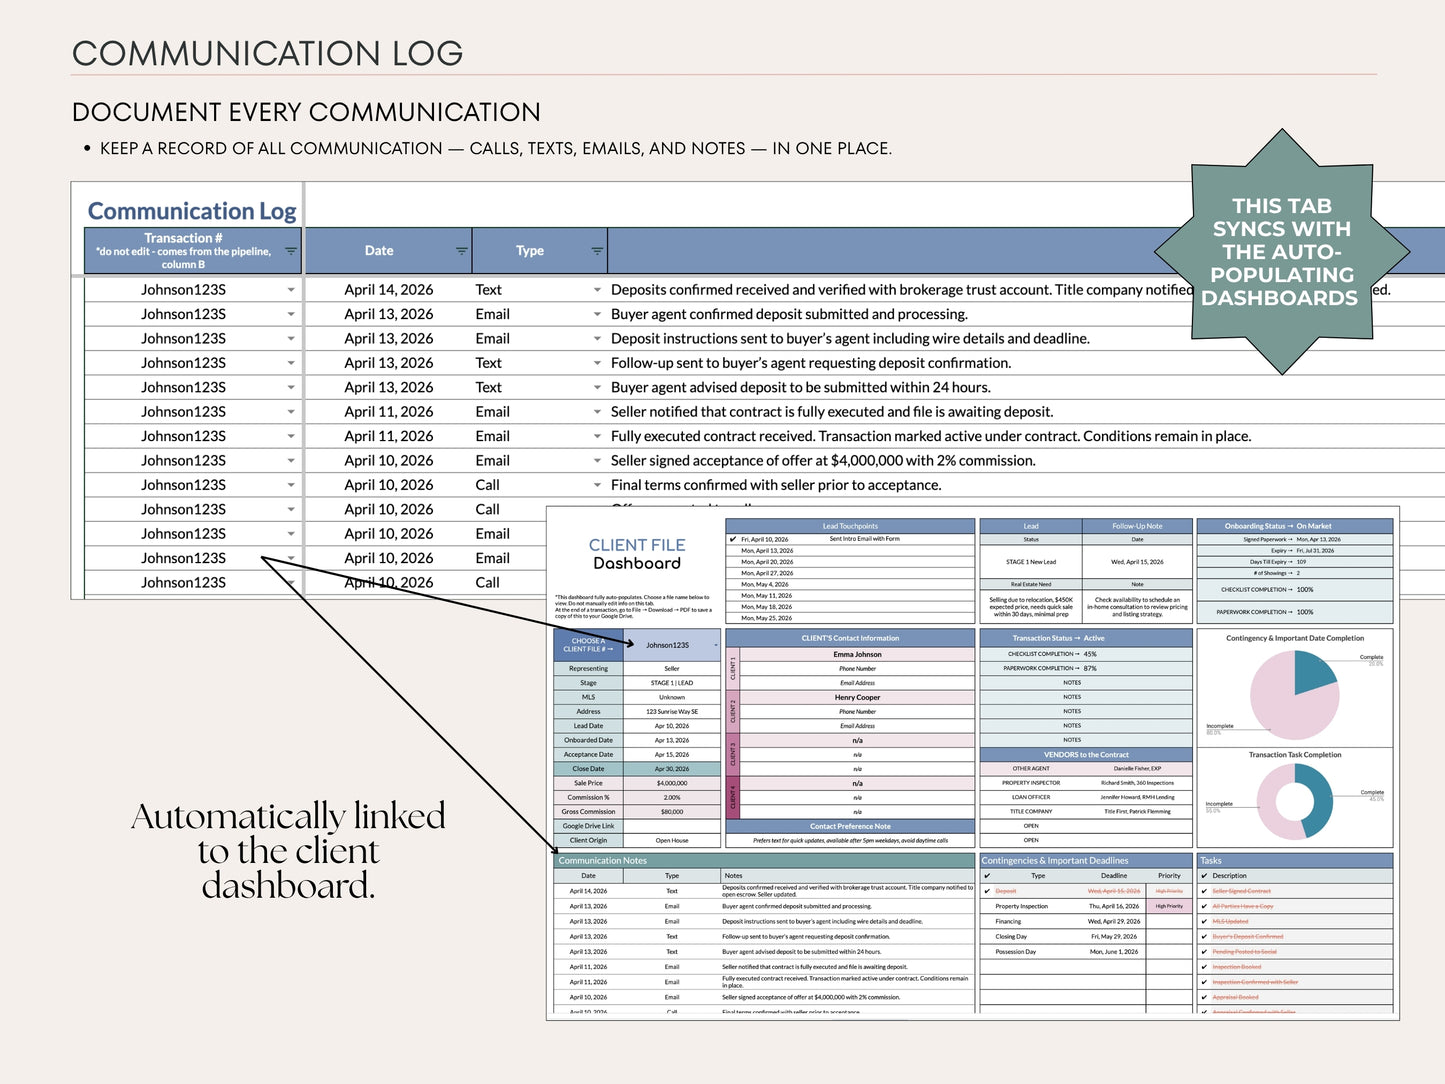The height and width of the screenshot is (1084, 1445).
Task: Uncheck the Buyer's Deposit Confirmed task
Action: [x=1204, y=937]
